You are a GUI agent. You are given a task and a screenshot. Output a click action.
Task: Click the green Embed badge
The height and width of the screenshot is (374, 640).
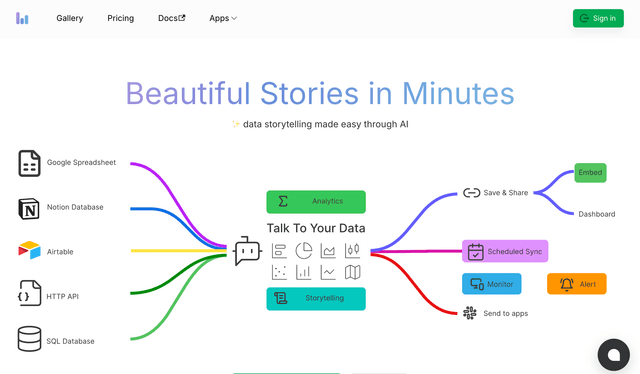(x=590, y=172)
